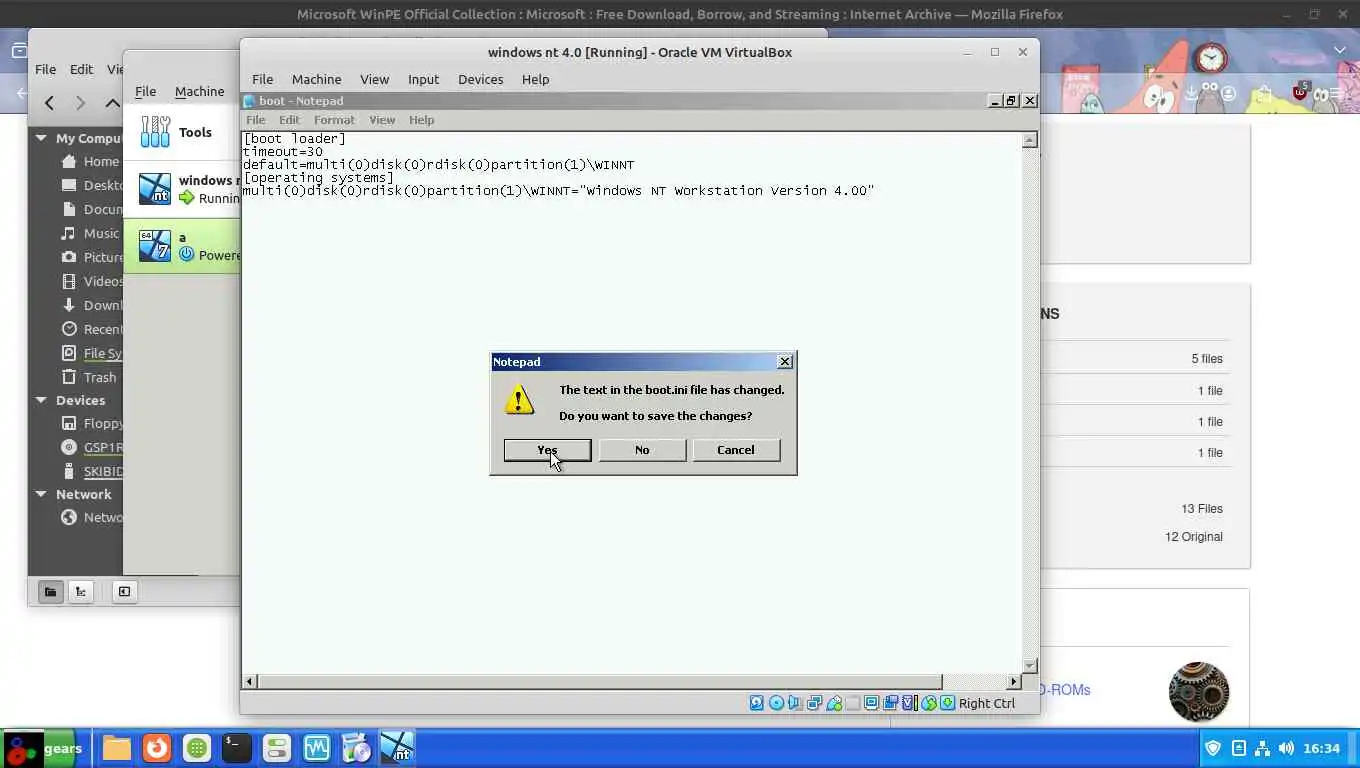This screenshot has height=768, width=1360.
Task: Open file manager File menu
Action: coord(45,69)
